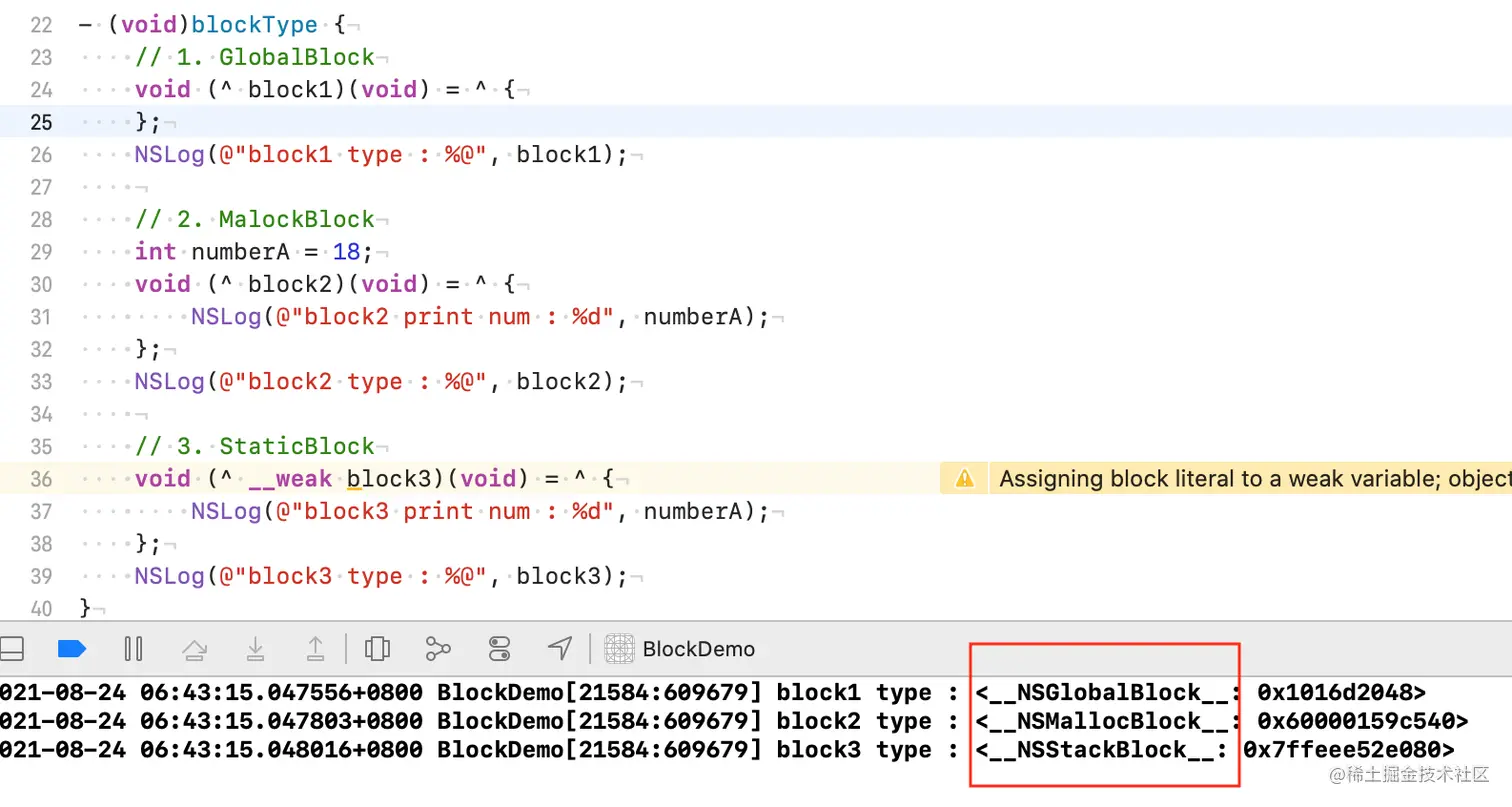Click the NSLog call on line 26
This screenshot has width=1512, height=807.
(171, 155)
